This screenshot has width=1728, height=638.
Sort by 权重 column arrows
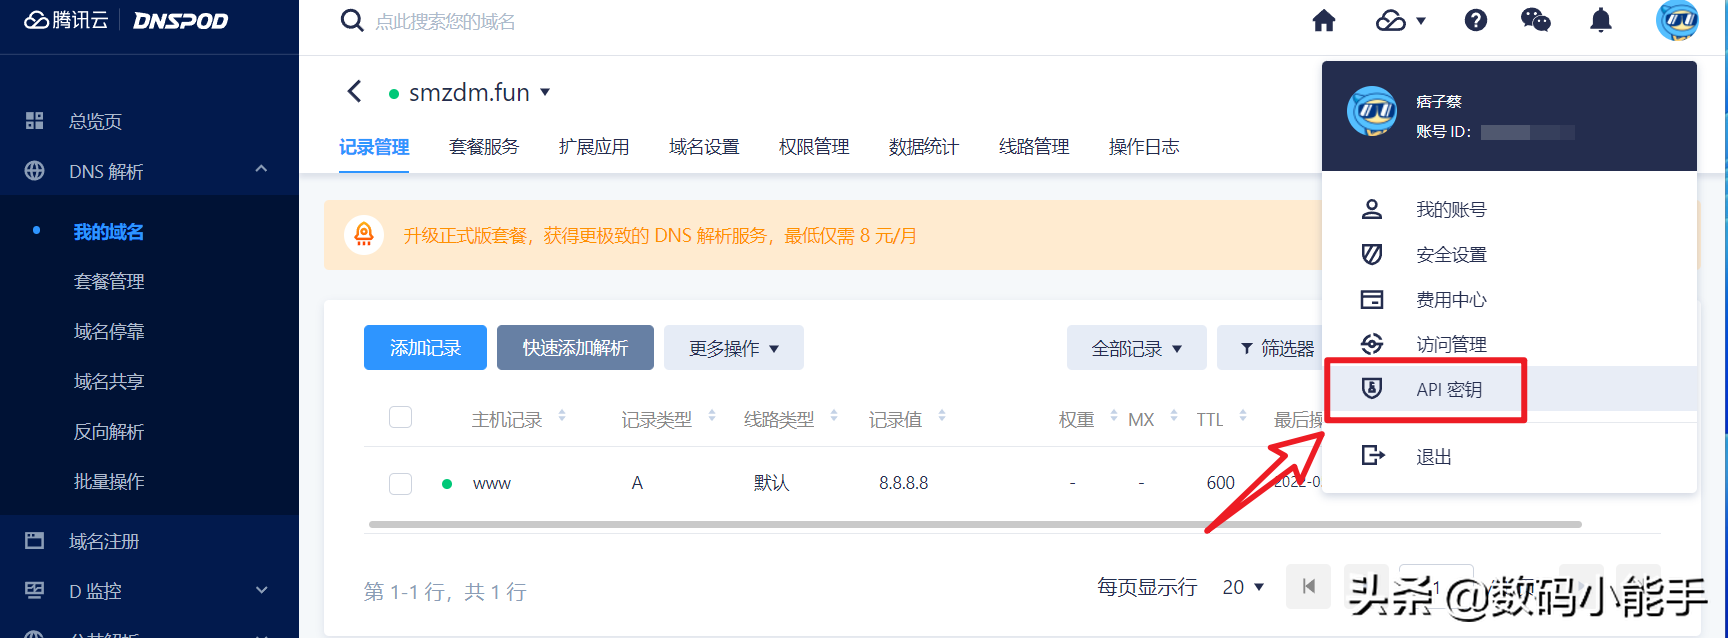point(1114,415)
